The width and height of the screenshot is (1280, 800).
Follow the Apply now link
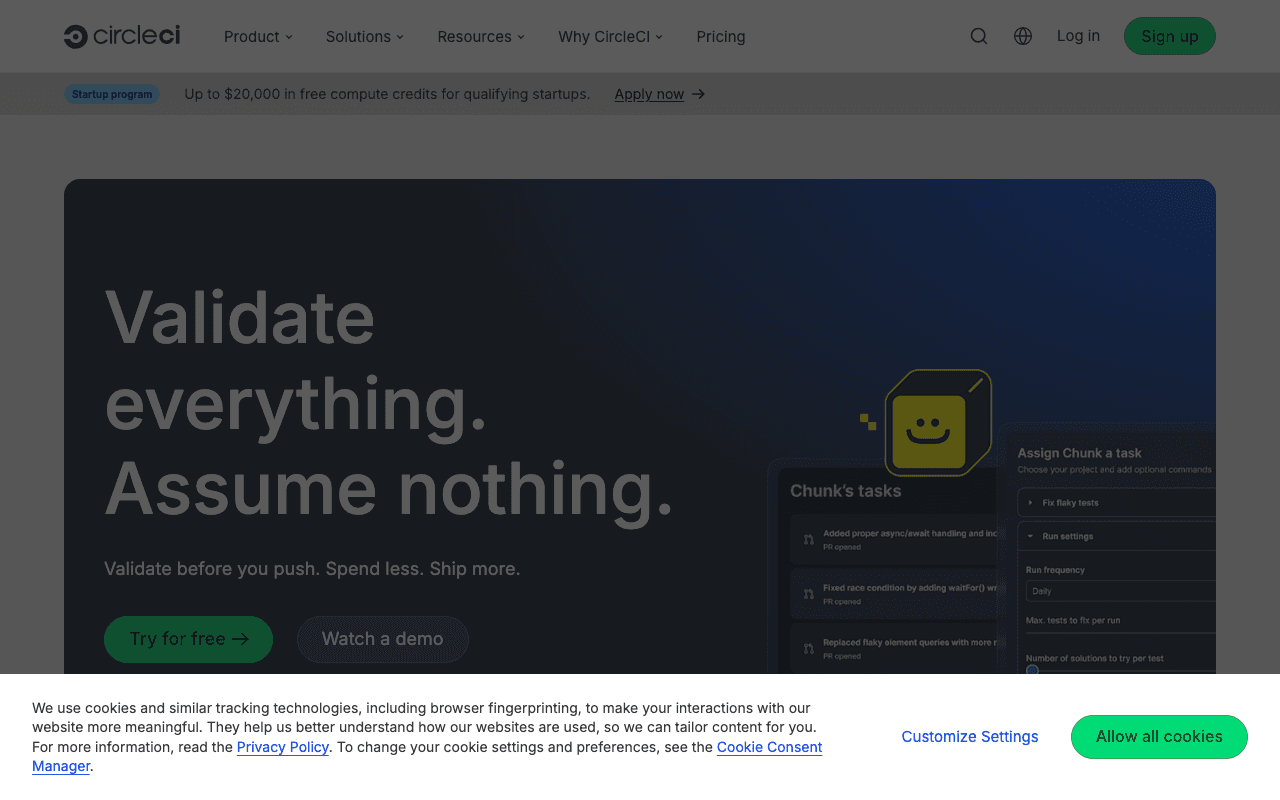pos(649,94)
